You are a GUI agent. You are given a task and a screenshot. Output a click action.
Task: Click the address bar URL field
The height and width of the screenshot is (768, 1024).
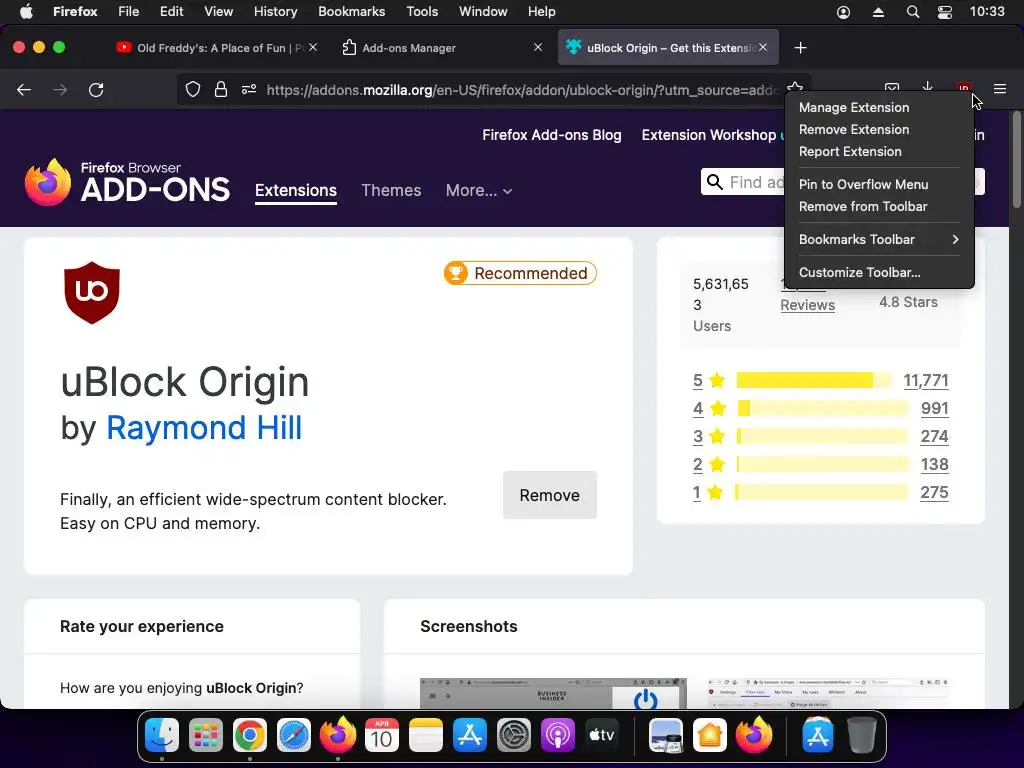(522, 89)
